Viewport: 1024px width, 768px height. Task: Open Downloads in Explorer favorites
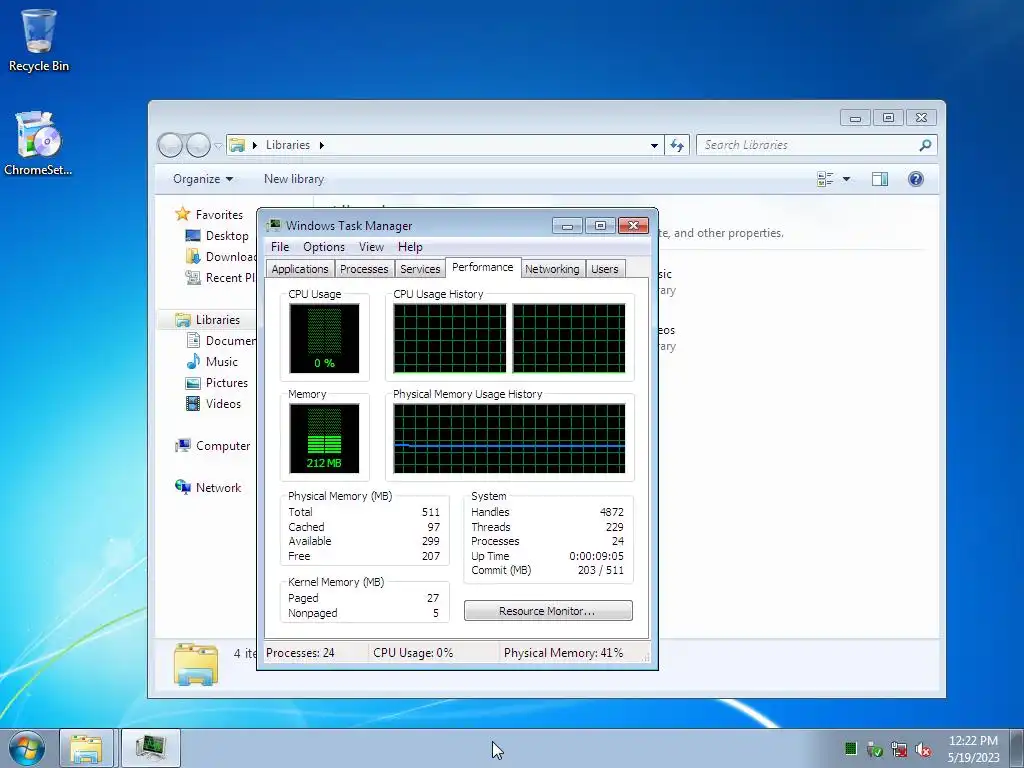point(220,257)
